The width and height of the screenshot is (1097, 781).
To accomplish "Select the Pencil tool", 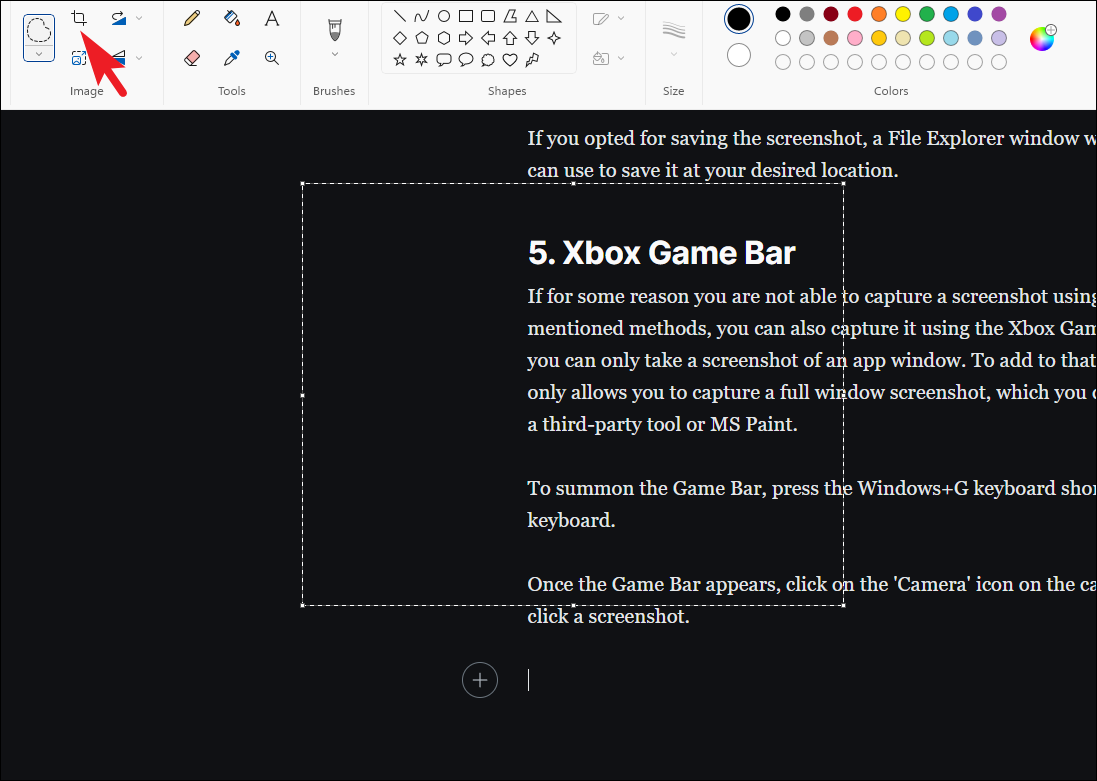I will [192, 18].
